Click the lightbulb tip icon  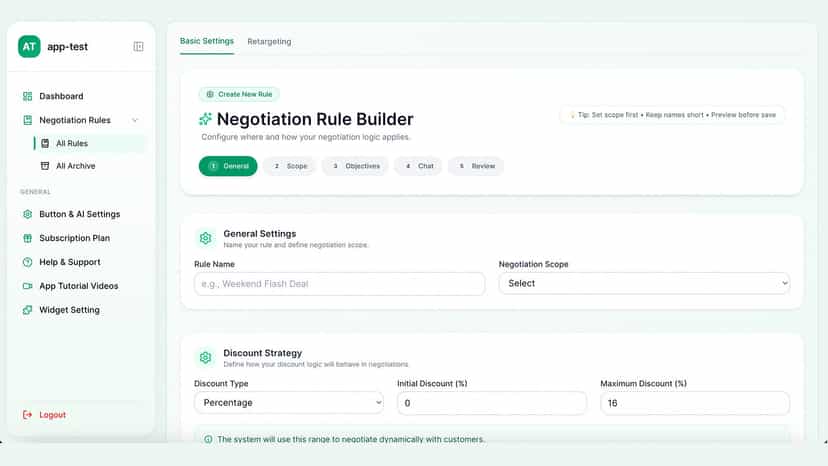(x=572, y=115)
